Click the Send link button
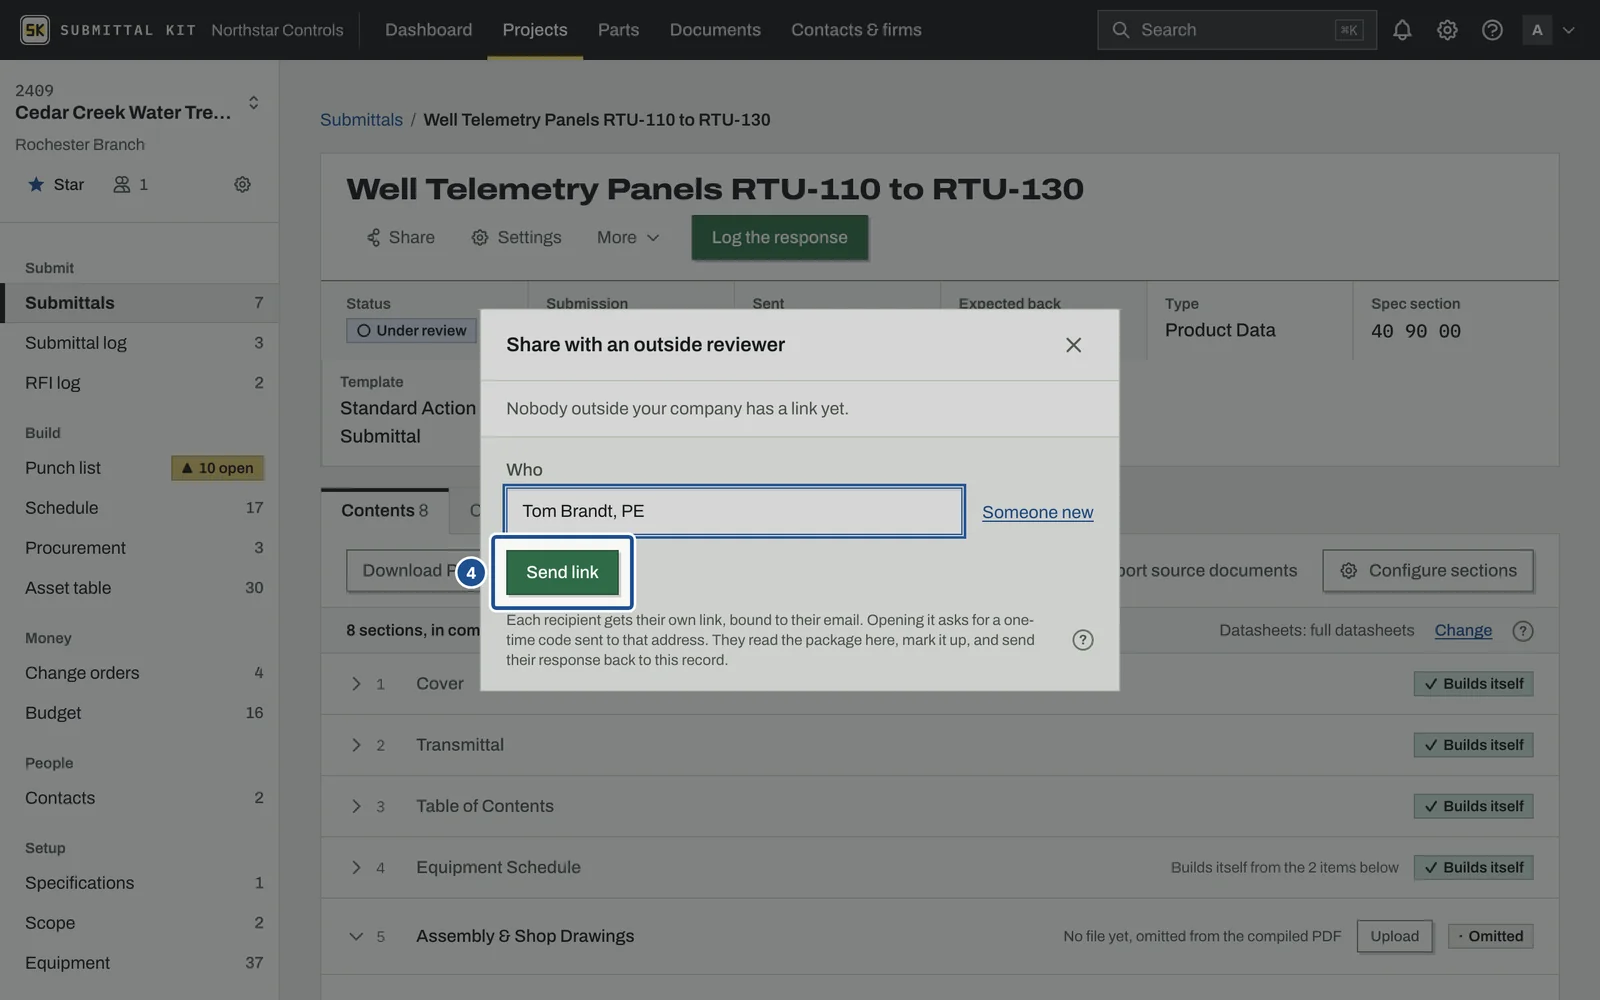This screenshot has width=1600, height=1000. point(562,572)
